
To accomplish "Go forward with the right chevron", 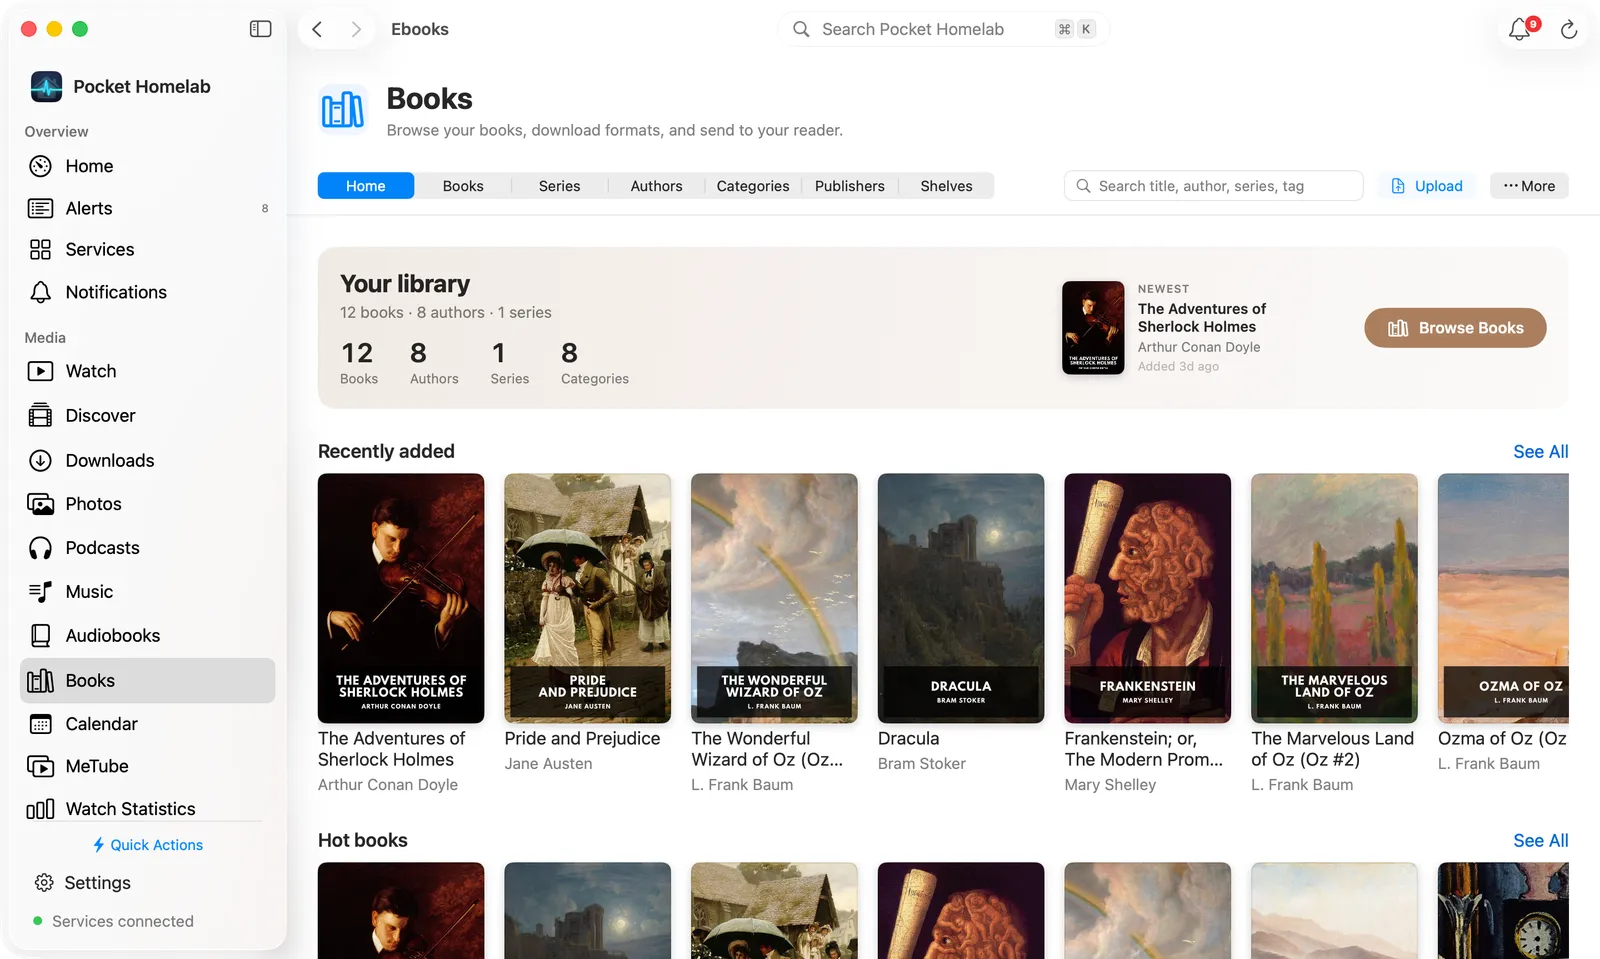I will [355, 29].
